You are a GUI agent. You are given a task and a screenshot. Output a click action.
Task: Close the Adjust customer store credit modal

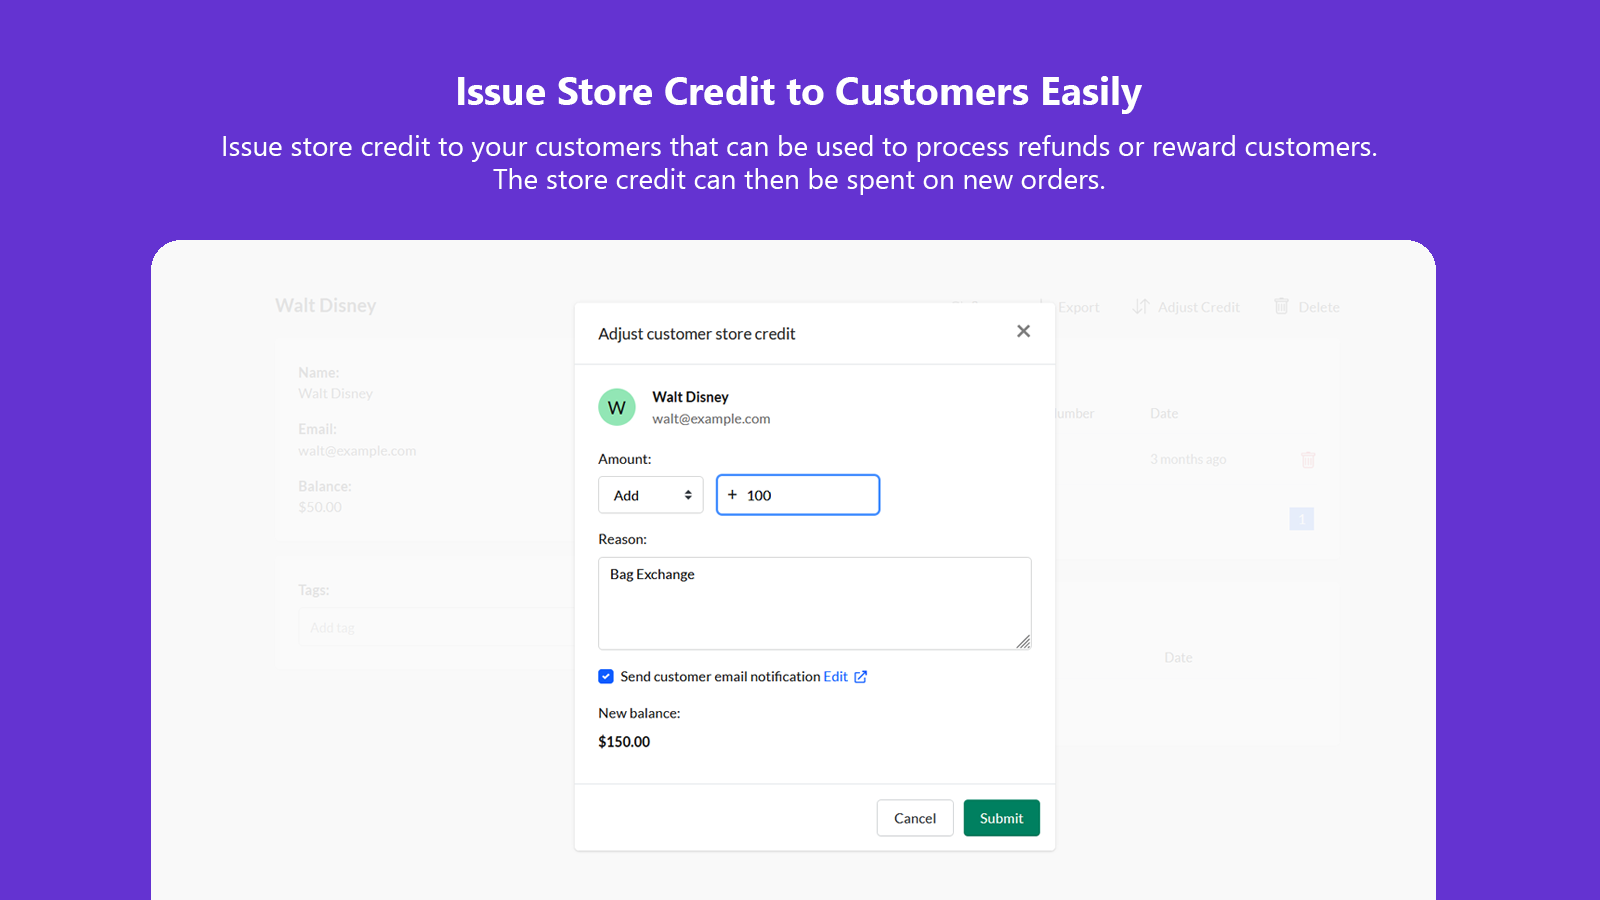coord(1023,331)
